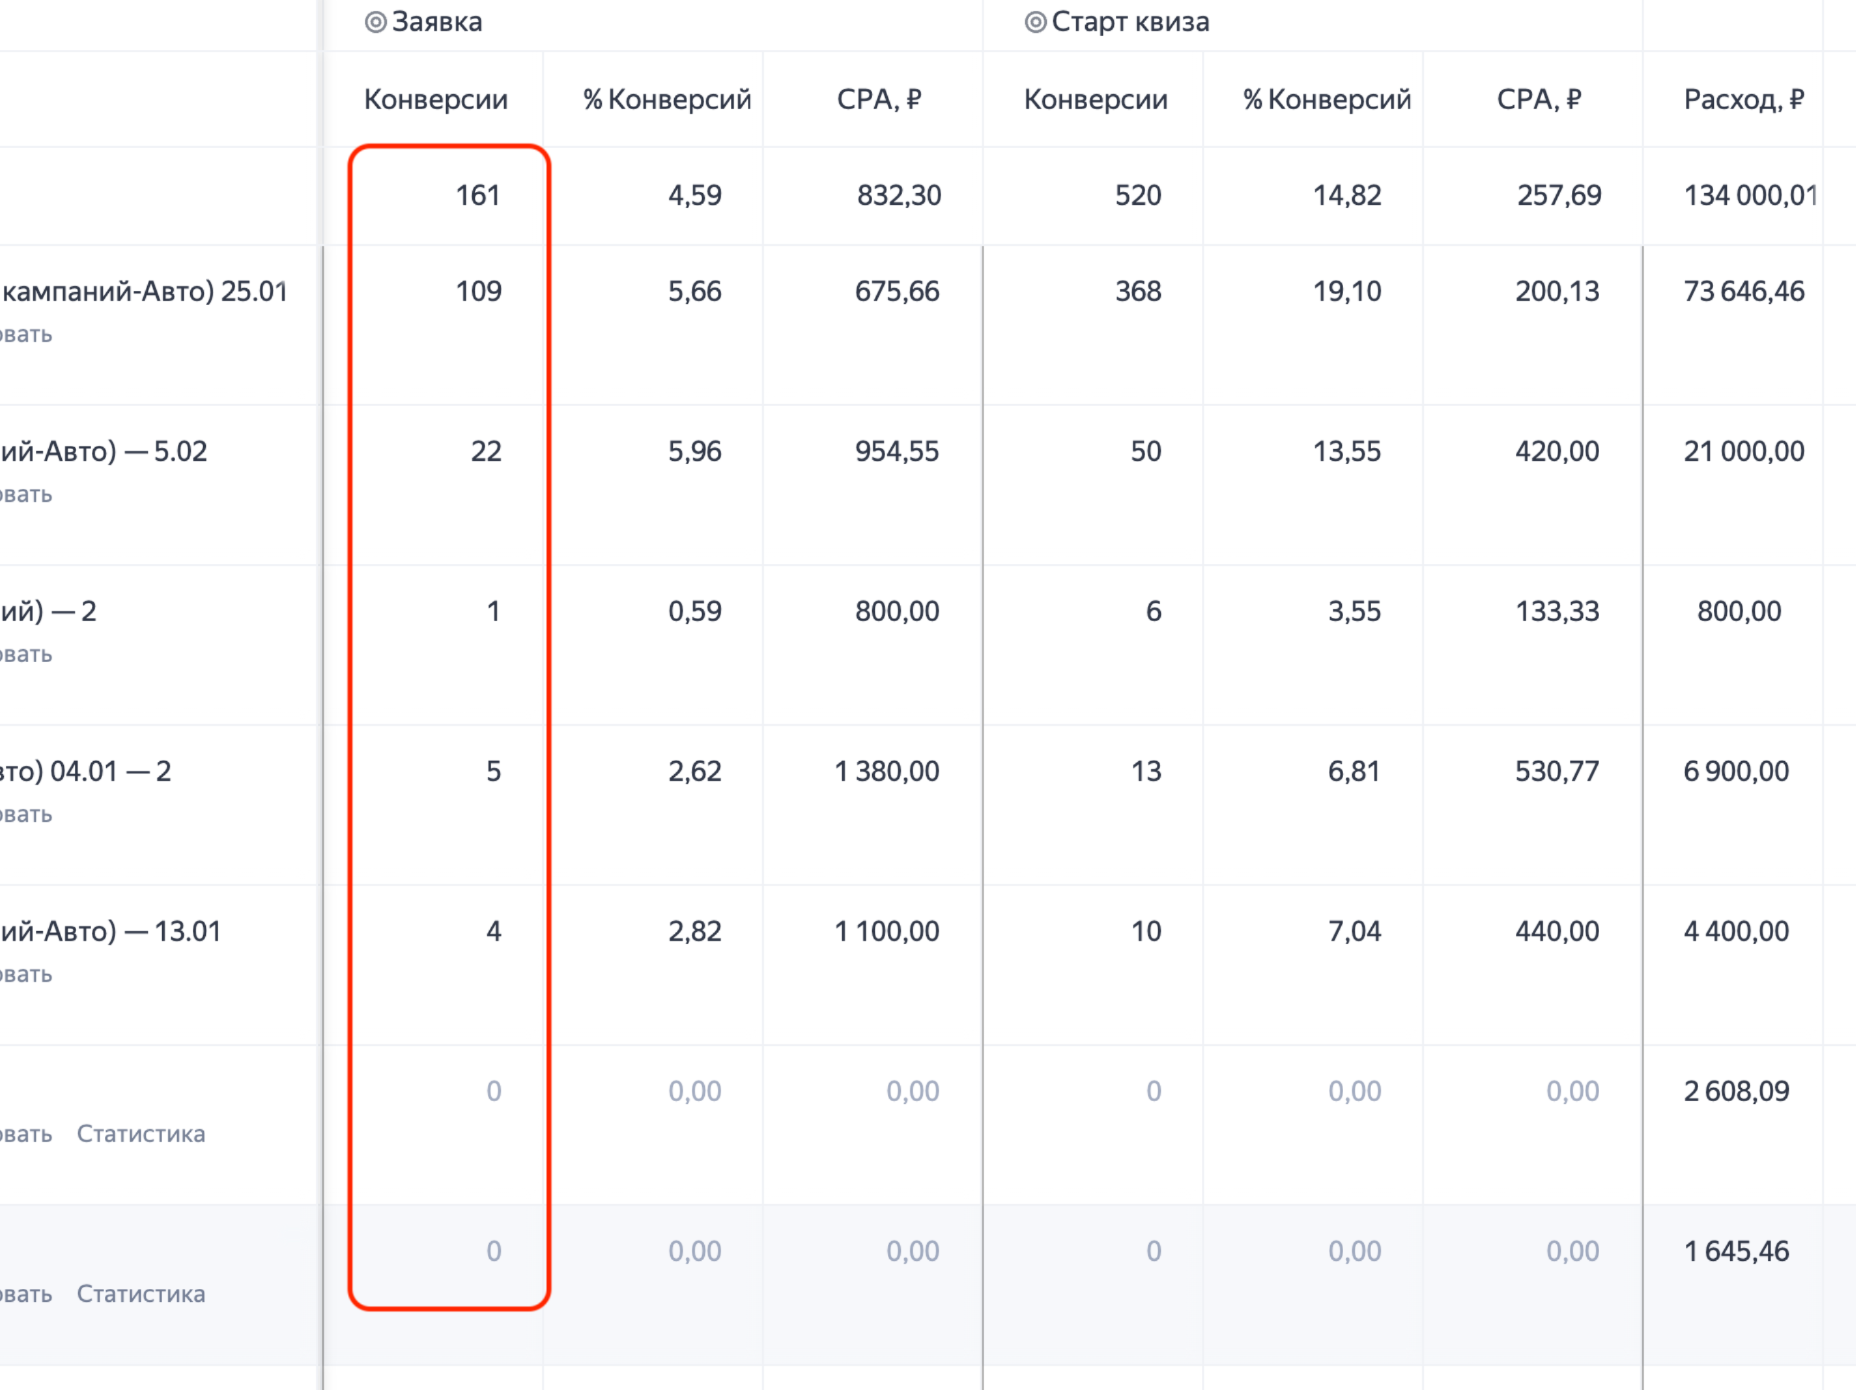1856x1390 pixels.
Task: Click the edit link under campaign 25.01
Action: coord(26,335)
